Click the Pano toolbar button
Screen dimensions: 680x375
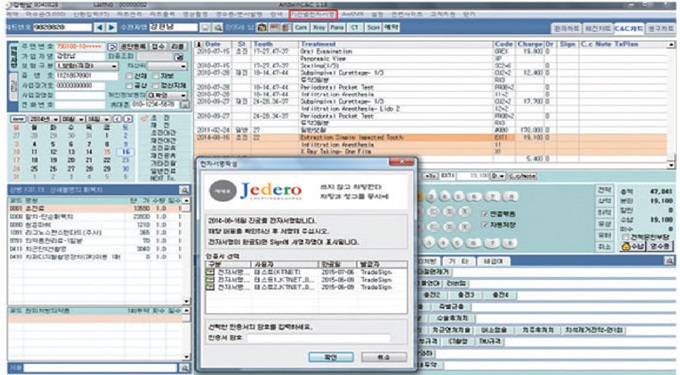click(x=337, y=27)
